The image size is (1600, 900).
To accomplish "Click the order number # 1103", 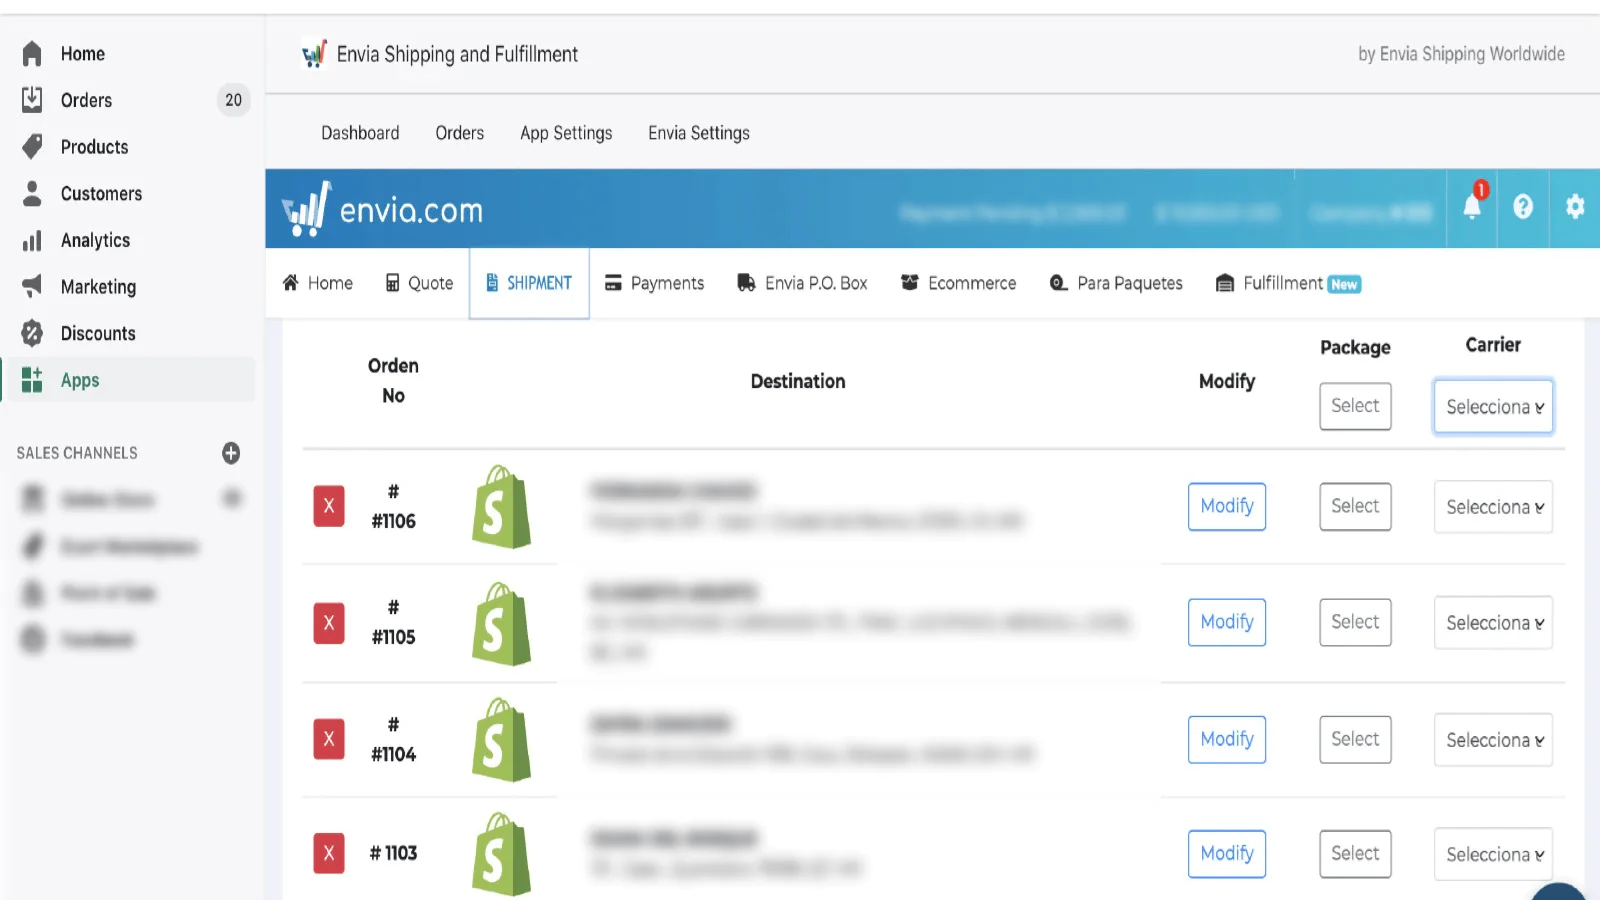I will [x=393, y=853].
